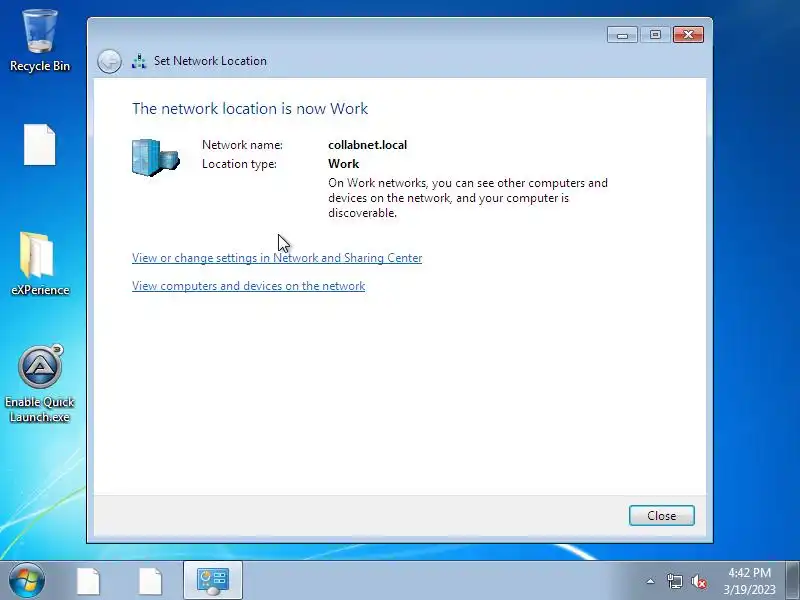800x600 pixels.
Task: Open View computers and devices on the network
Action: point(248,286)
